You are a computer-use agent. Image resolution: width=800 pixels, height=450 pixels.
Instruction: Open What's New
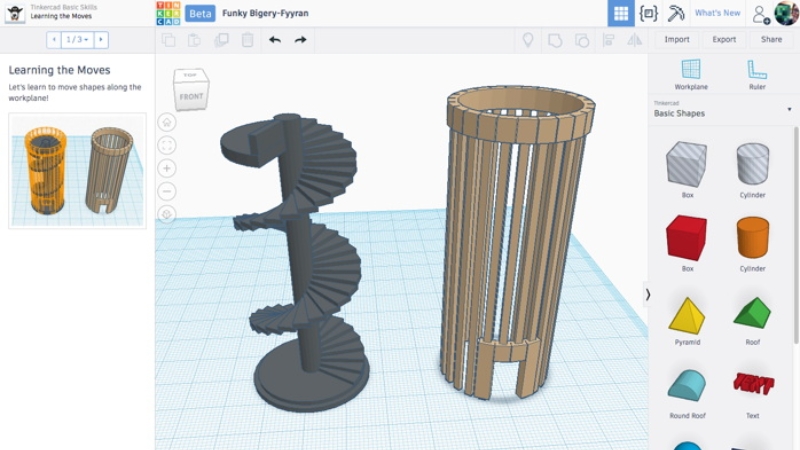[x=717, y=13]
